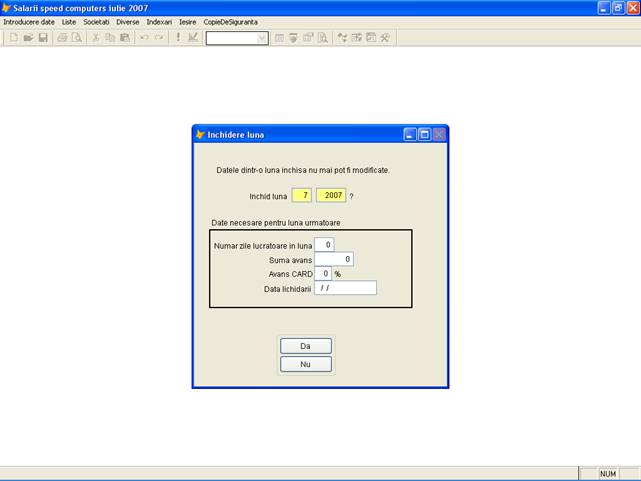Click the toolbar icon right after the combo box
Screen dimensions: 641x481
pos(279,38)
